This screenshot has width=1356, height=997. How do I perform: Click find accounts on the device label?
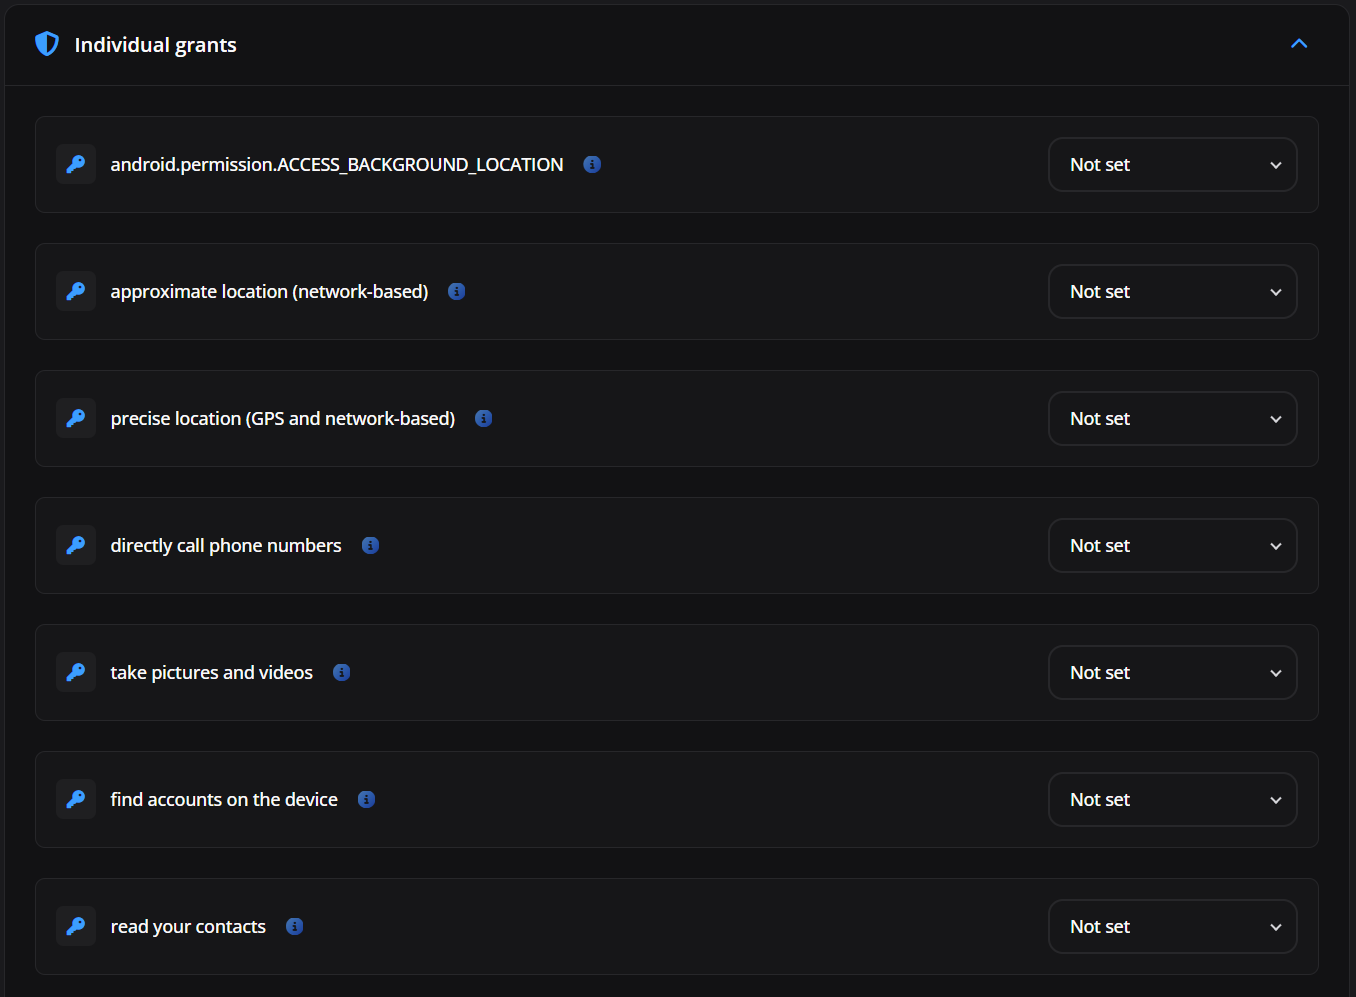coord(224,799)
